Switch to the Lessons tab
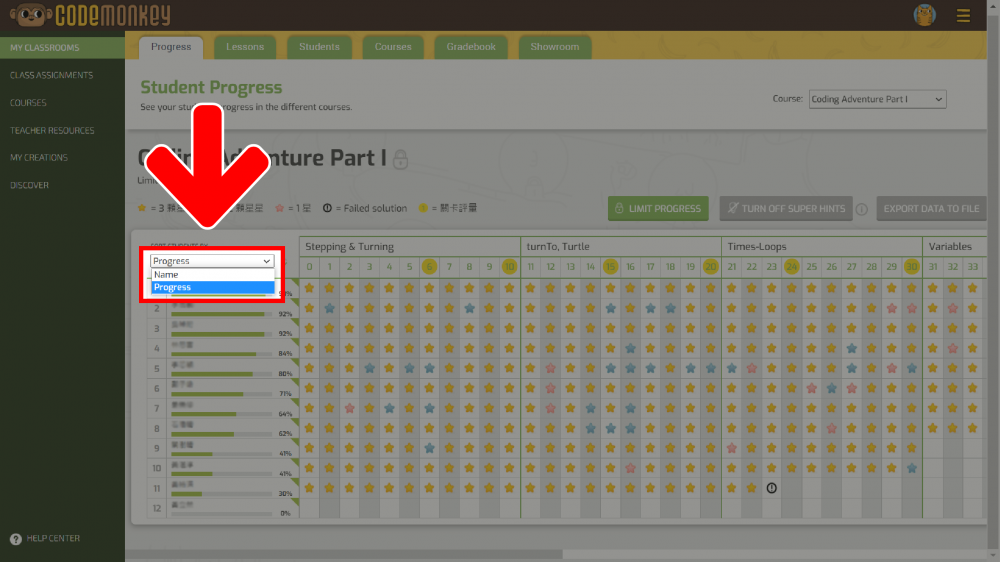The width and height of the screenshot is (1000, 562). (245, 47)
